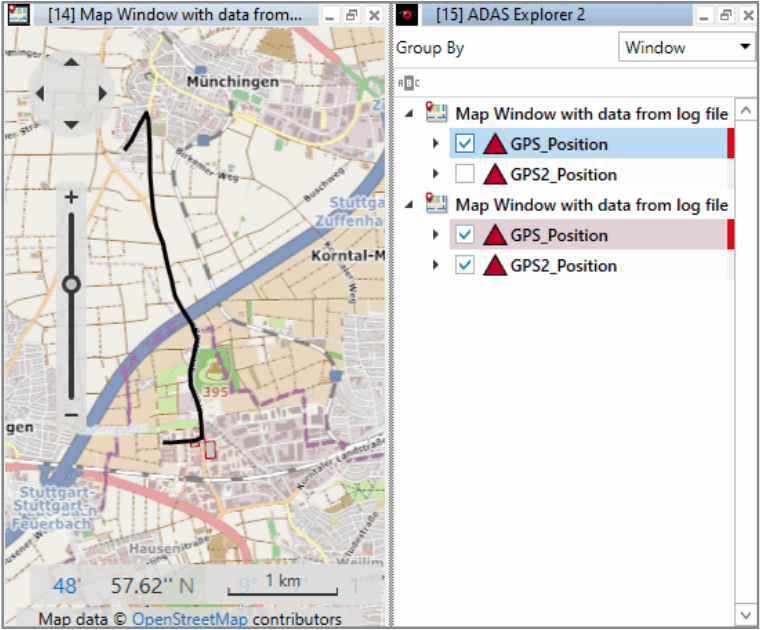Minimize the Map Window
The height and width of the screenshot is (630, 760).
pos(330,16)
